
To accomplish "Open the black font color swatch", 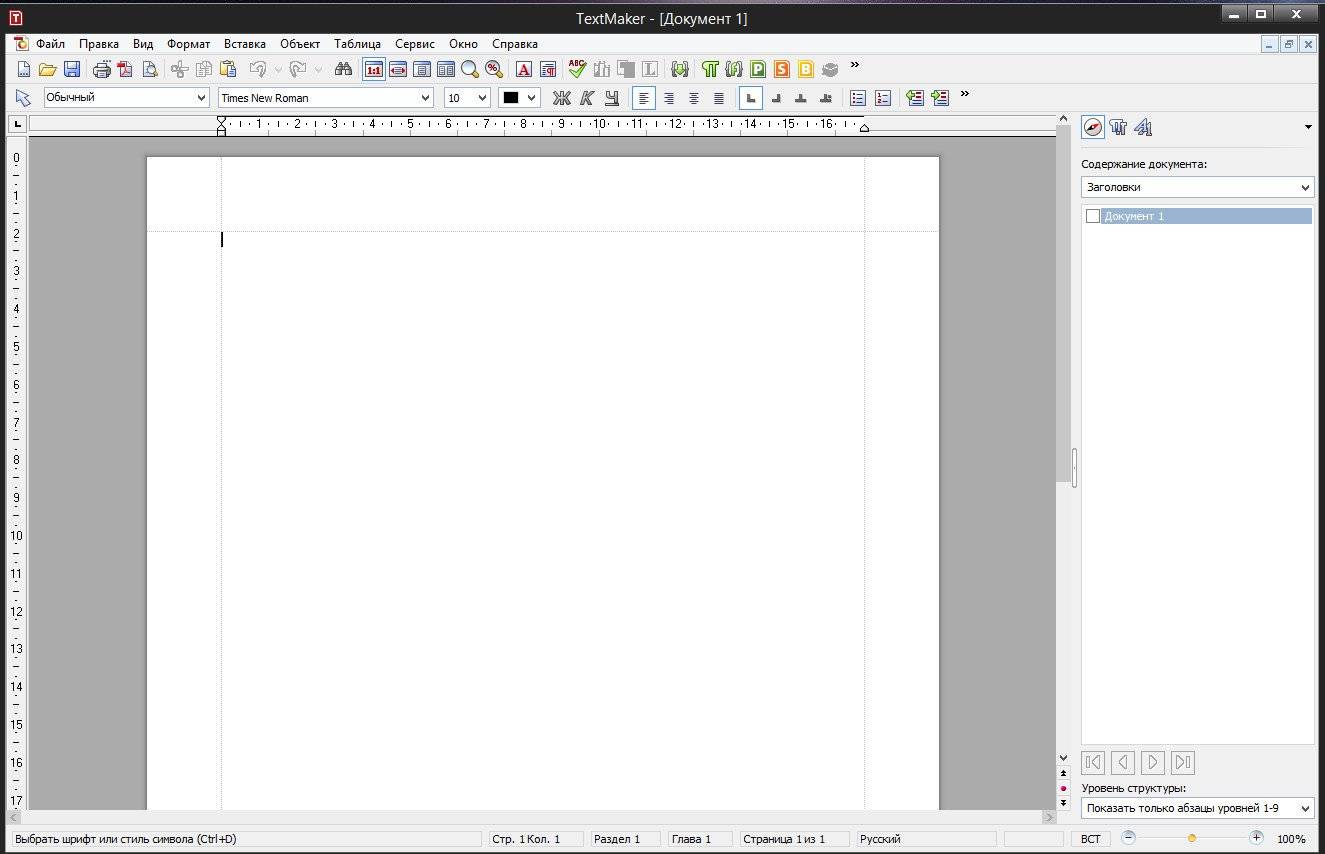I will (519, 98).
